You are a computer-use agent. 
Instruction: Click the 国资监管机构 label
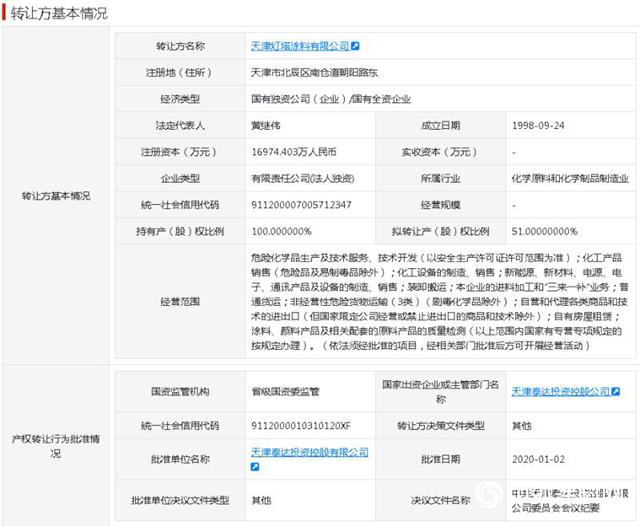pyautogui.click(x=180, y=391)
